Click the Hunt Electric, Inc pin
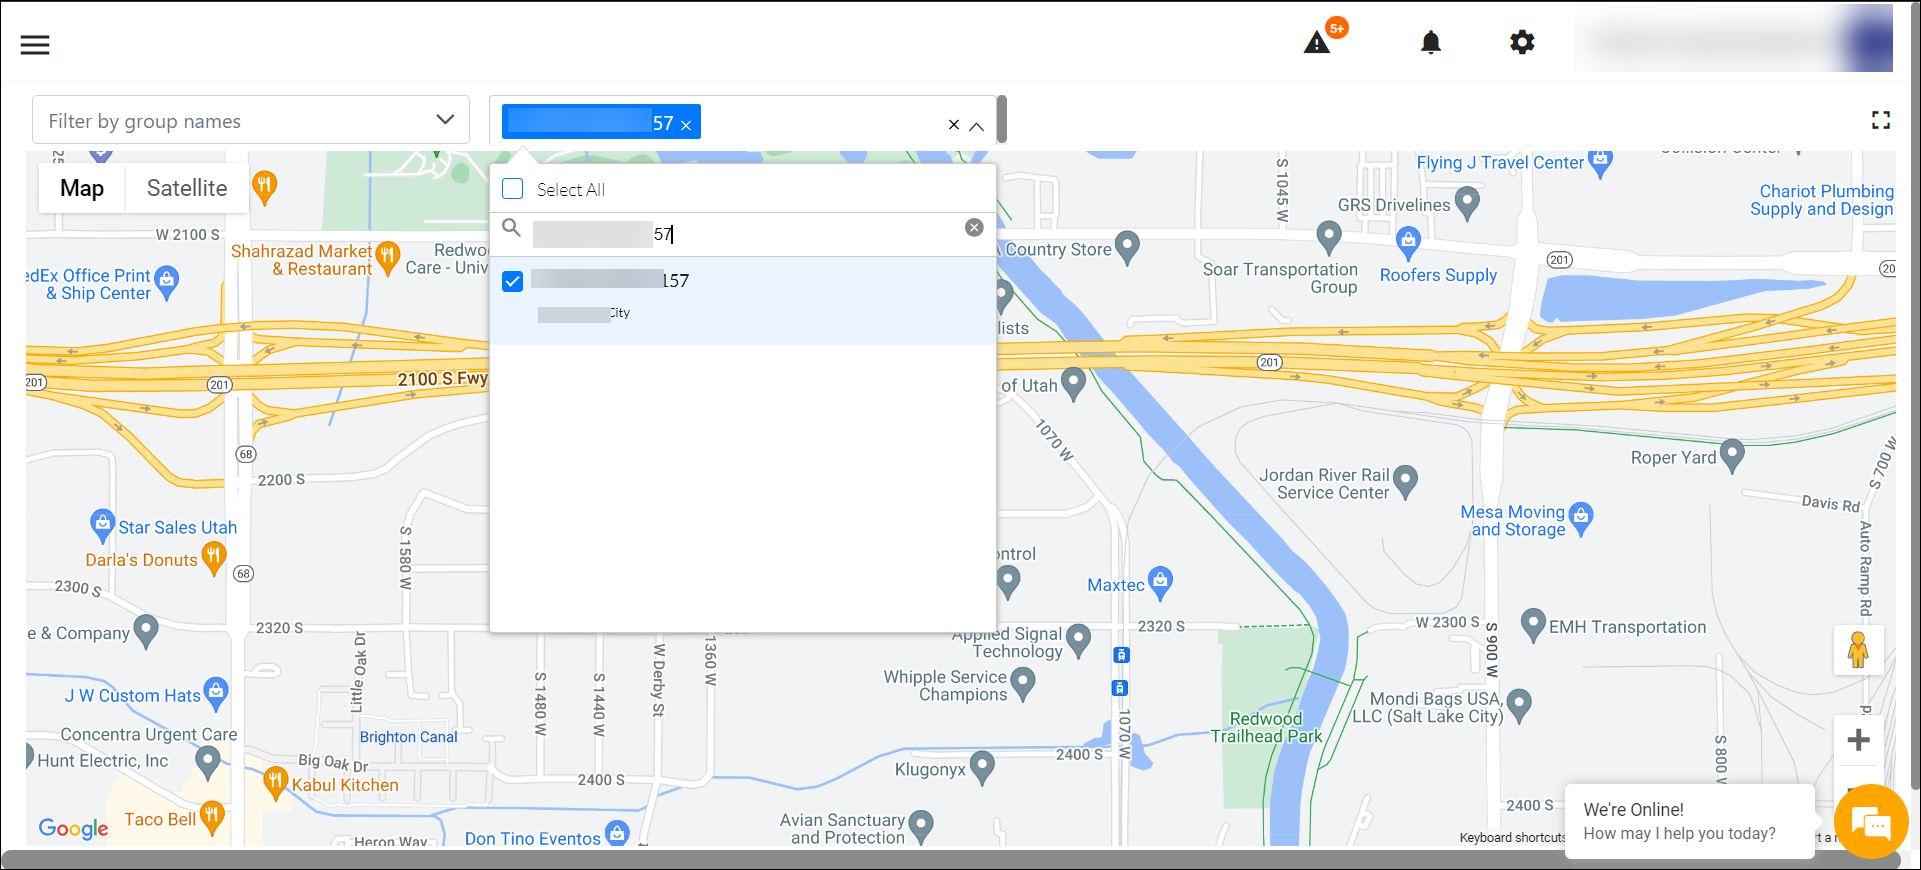The height and width of the screenshot is (870, 1921). [207, 763]
